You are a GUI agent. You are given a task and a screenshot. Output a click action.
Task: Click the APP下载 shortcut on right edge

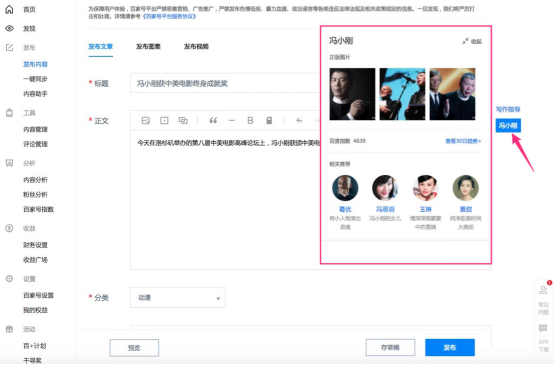click(x=543, y=346)
